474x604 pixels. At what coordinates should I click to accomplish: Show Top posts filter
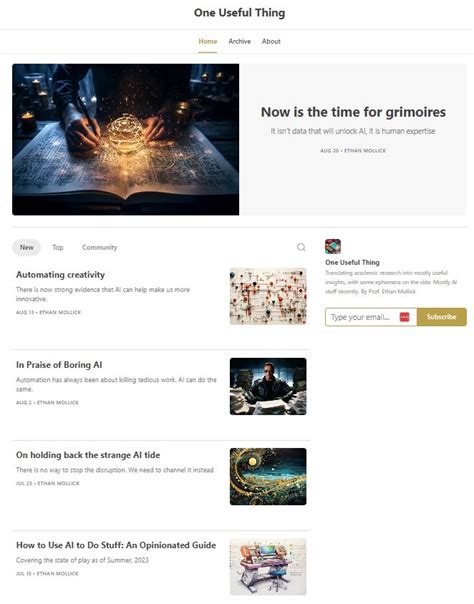point(58,247)
